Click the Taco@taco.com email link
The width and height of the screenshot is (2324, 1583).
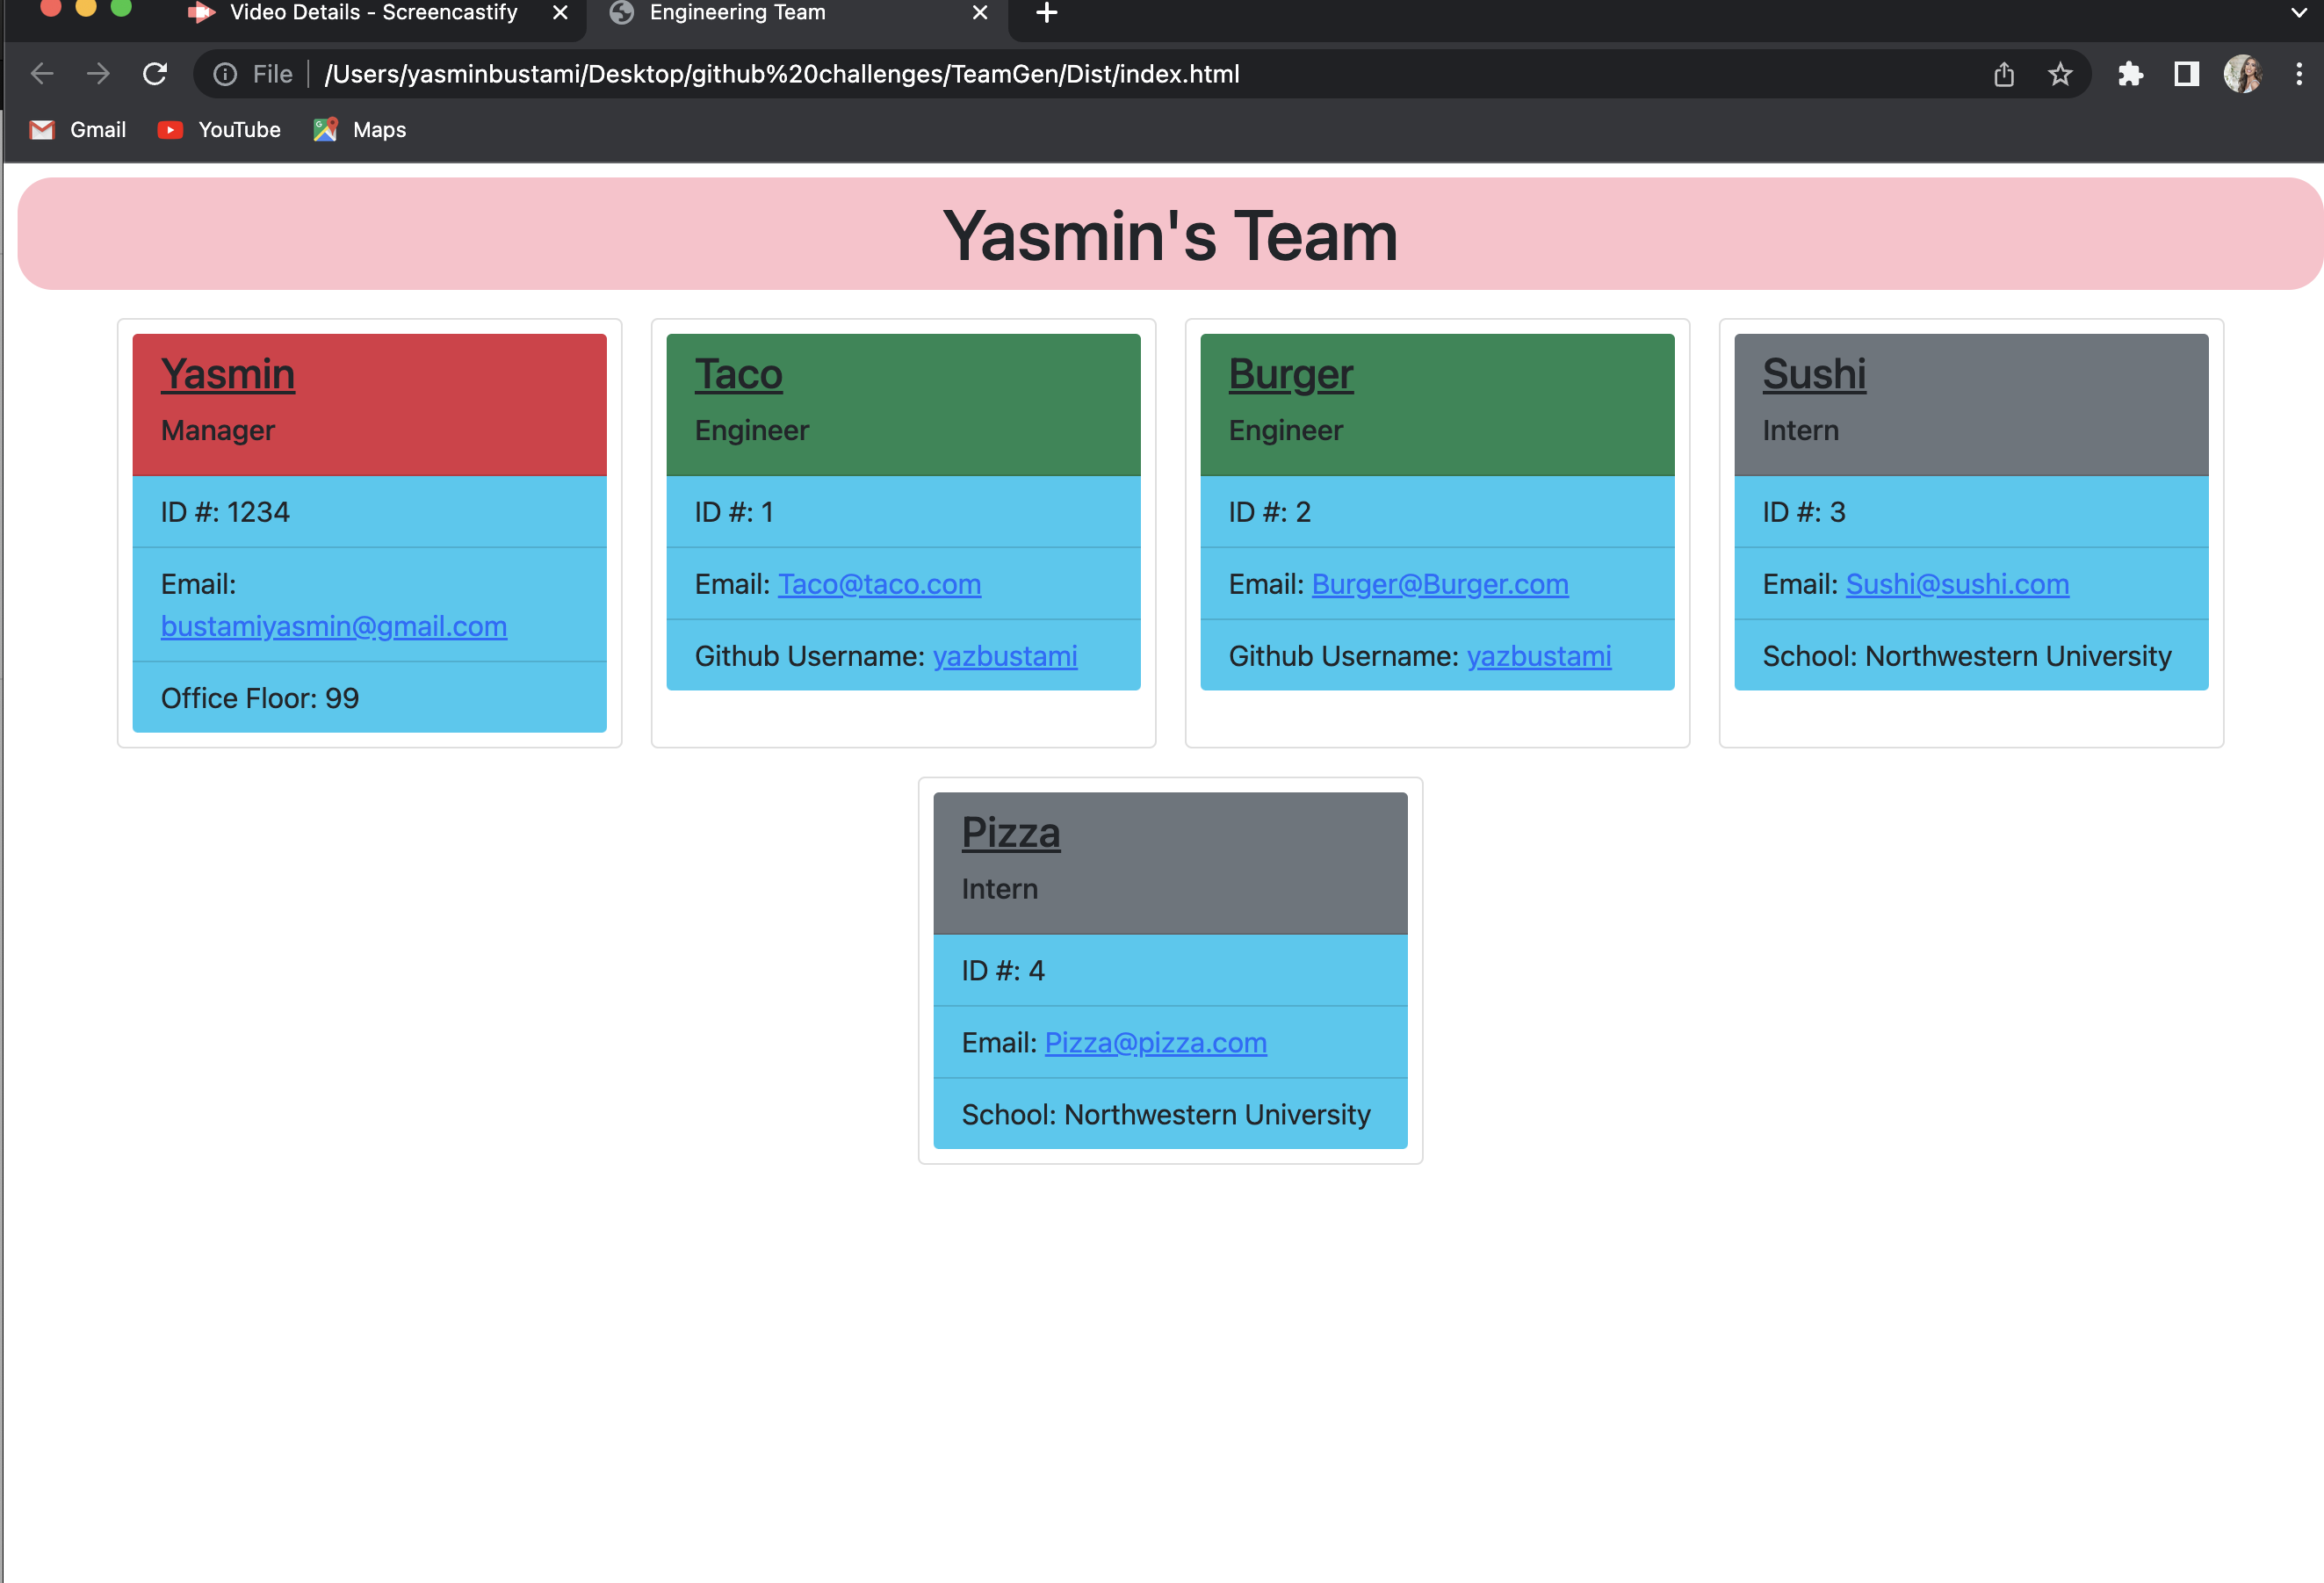point(879,584)
